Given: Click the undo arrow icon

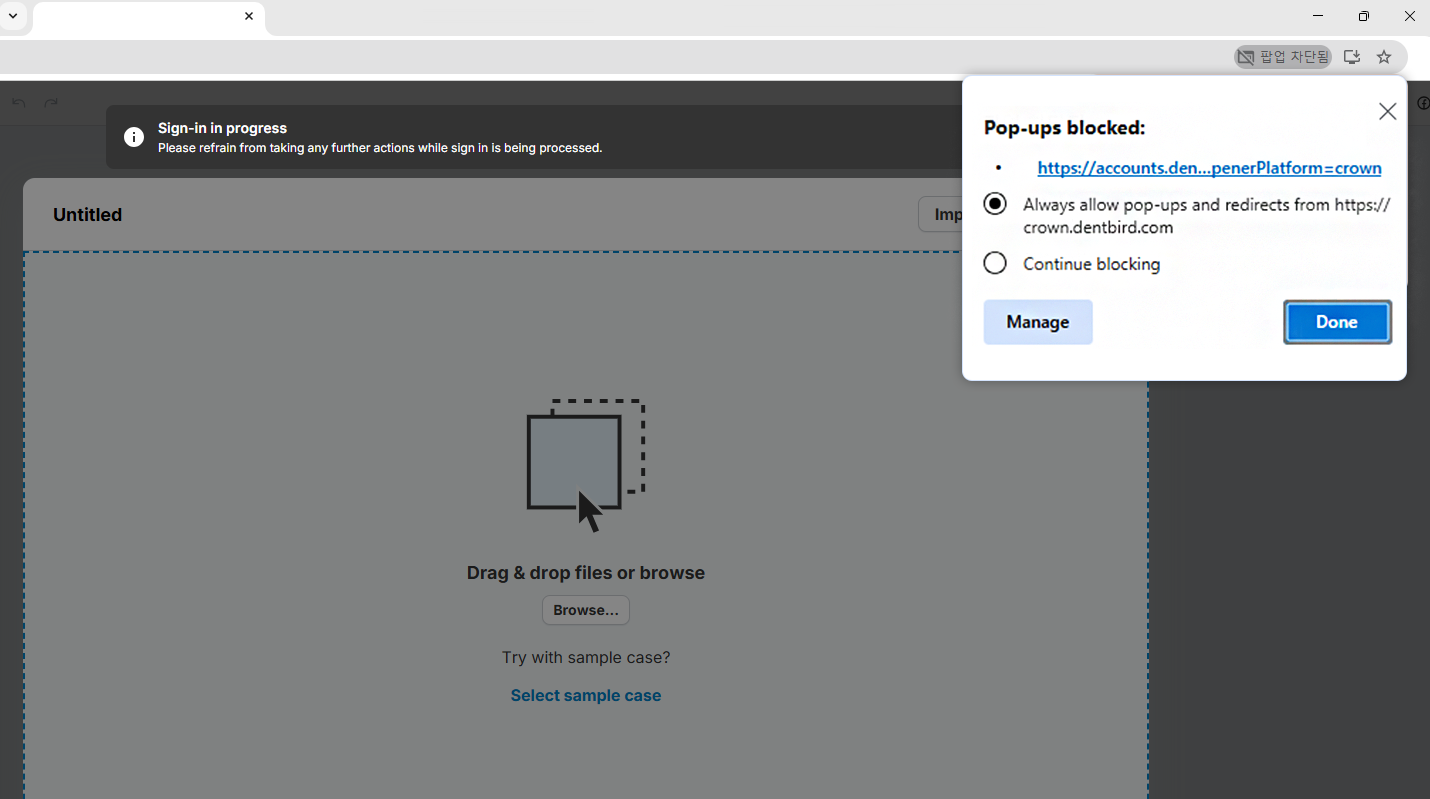Looking at the screenshot, I should point(19,102).
